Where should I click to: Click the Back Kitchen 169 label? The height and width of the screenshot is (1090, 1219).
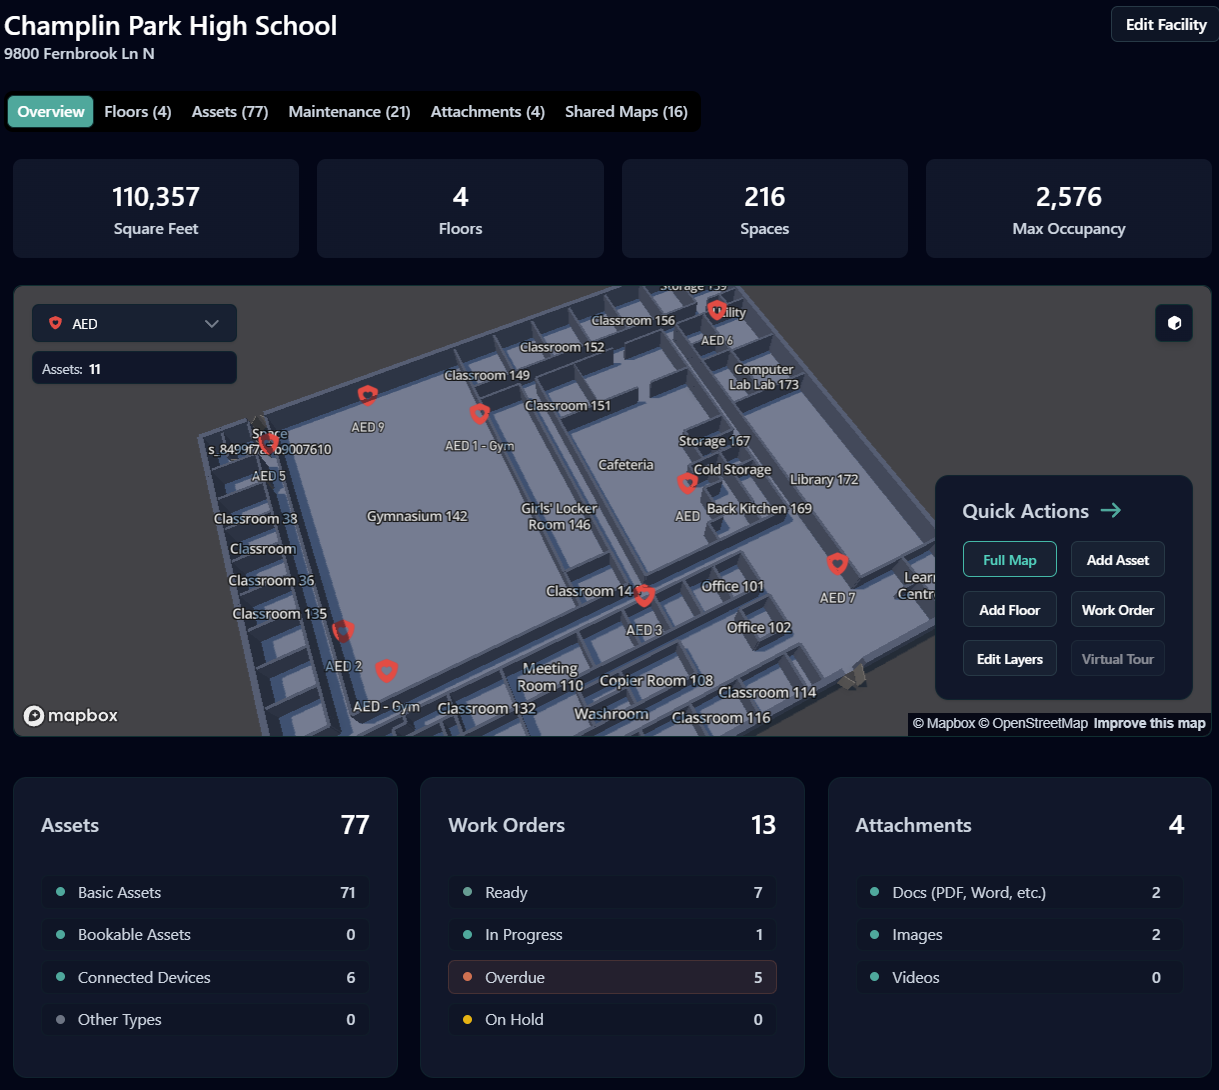click(759, 508)
